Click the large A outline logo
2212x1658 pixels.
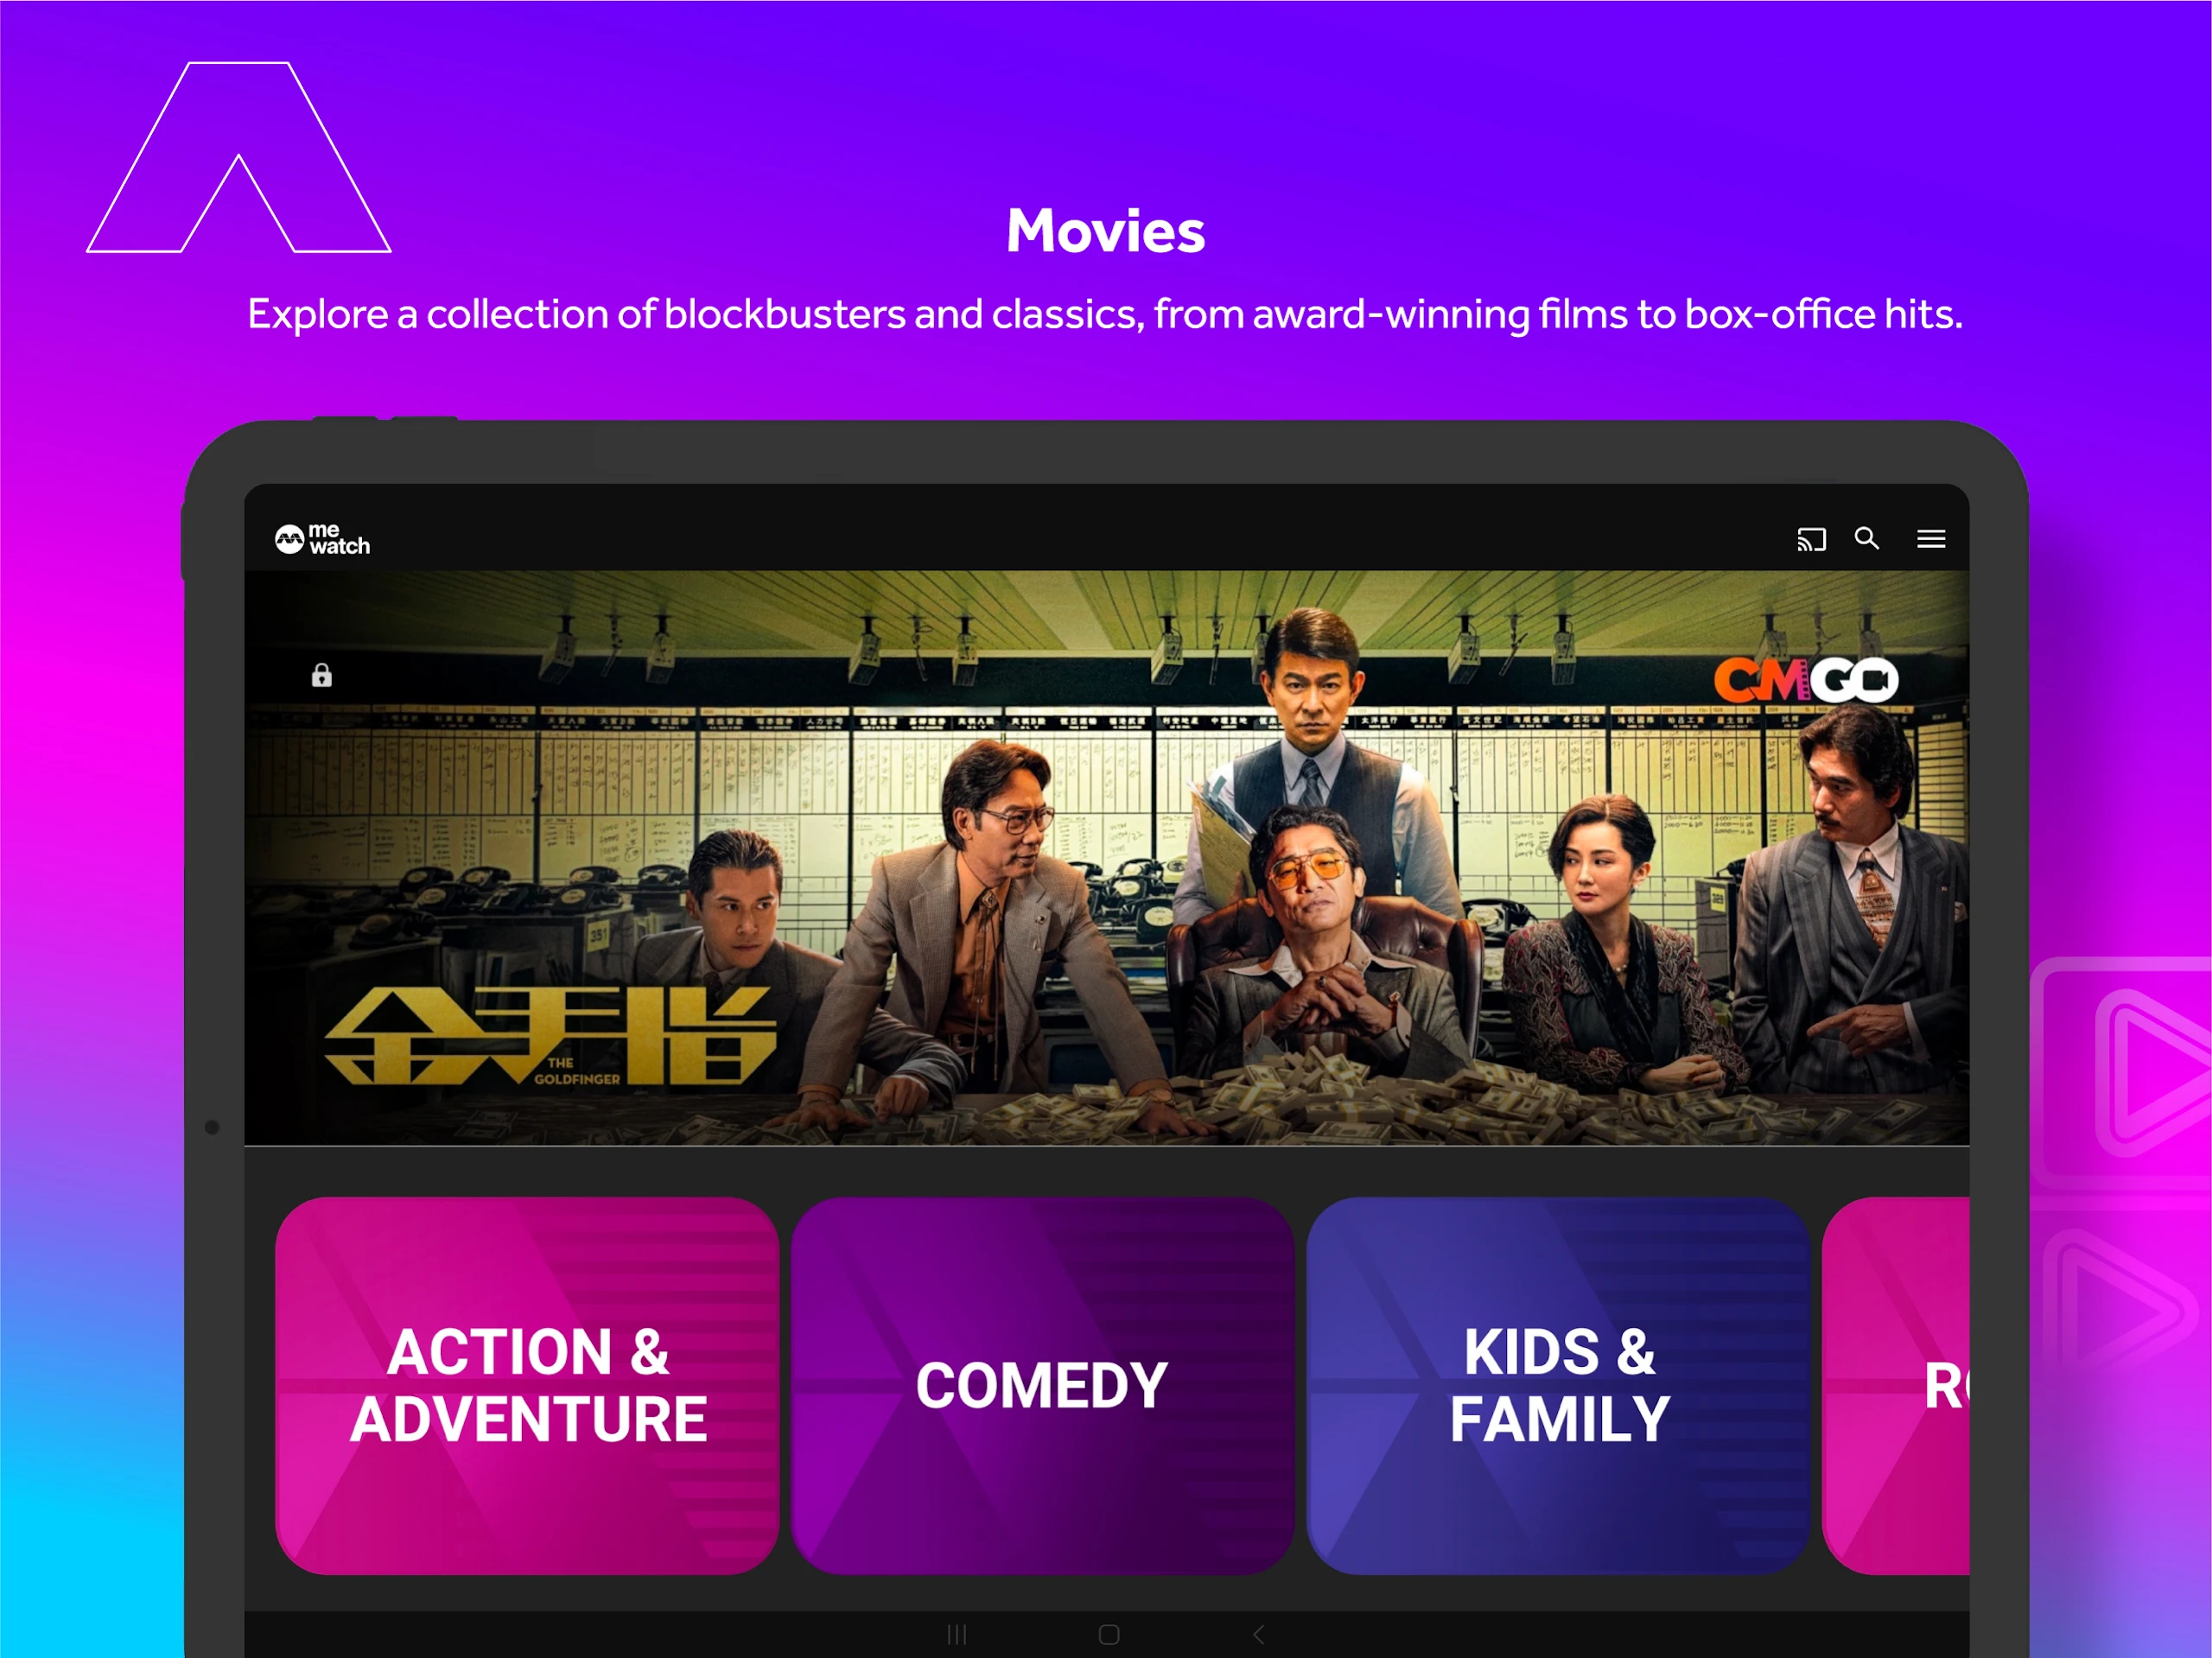[239, 157]
